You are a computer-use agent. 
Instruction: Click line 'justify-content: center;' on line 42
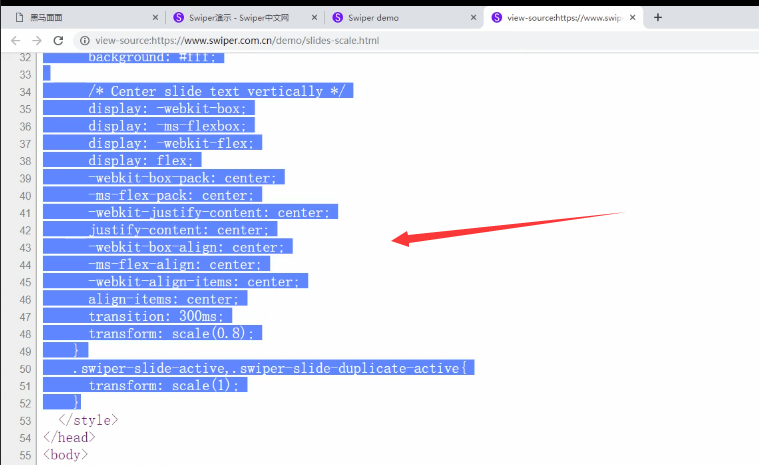pyautogui.click(x=179, y=230)
